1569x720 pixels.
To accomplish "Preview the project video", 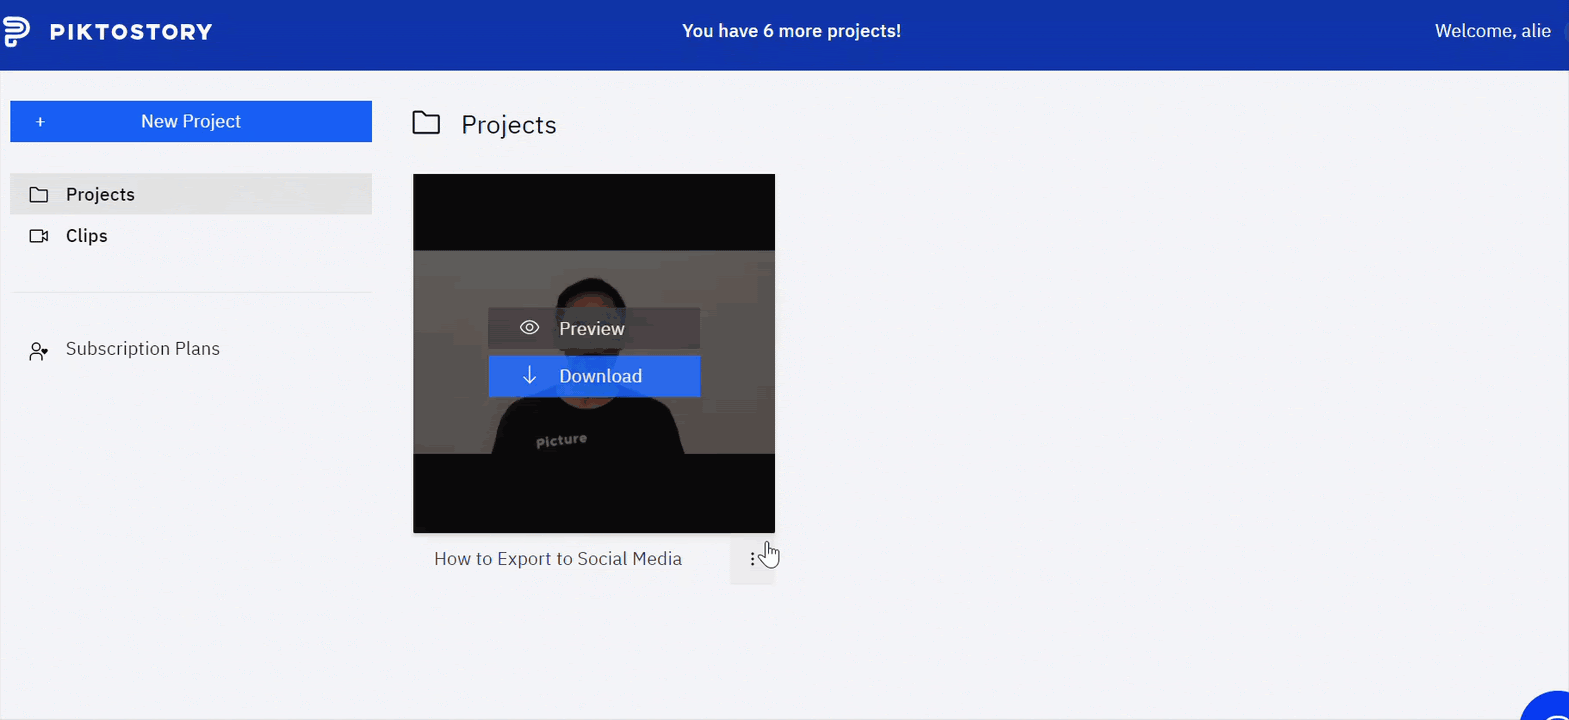I will (x=594, y=328).
